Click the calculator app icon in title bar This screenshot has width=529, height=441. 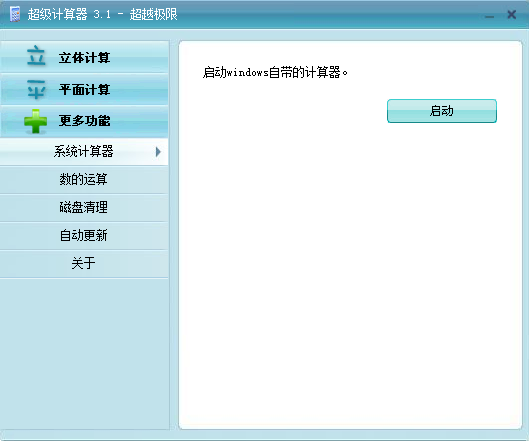click(x=15, y=14)
